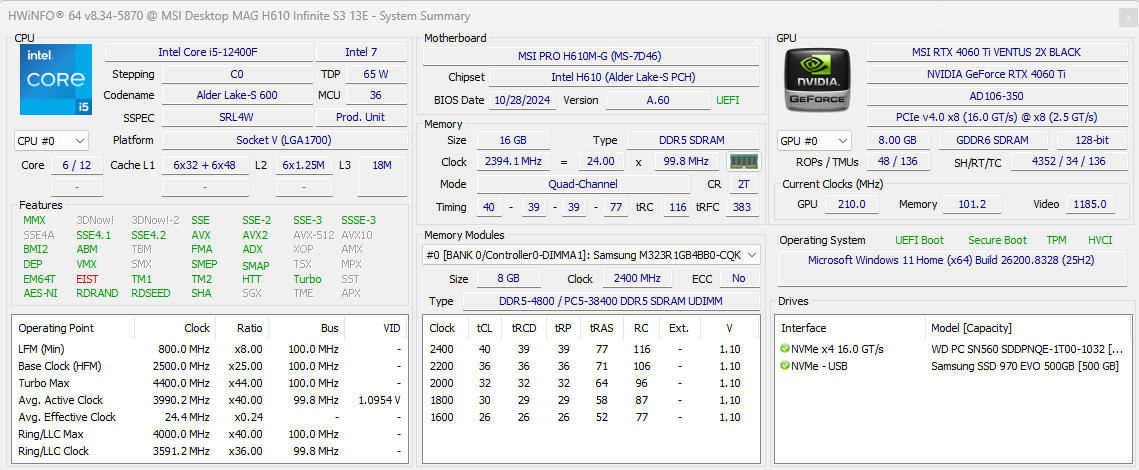This screenshot has width=1139, height=470.
Task: Select the BIOS date 10/28/2024 field
Action: (523, 100)
